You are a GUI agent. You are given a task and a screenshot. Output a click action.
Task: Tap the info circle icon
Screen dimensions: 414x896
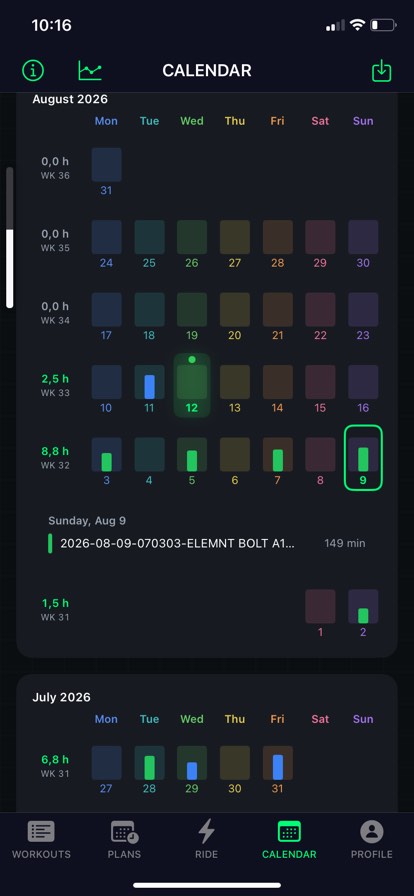[33, 70]
